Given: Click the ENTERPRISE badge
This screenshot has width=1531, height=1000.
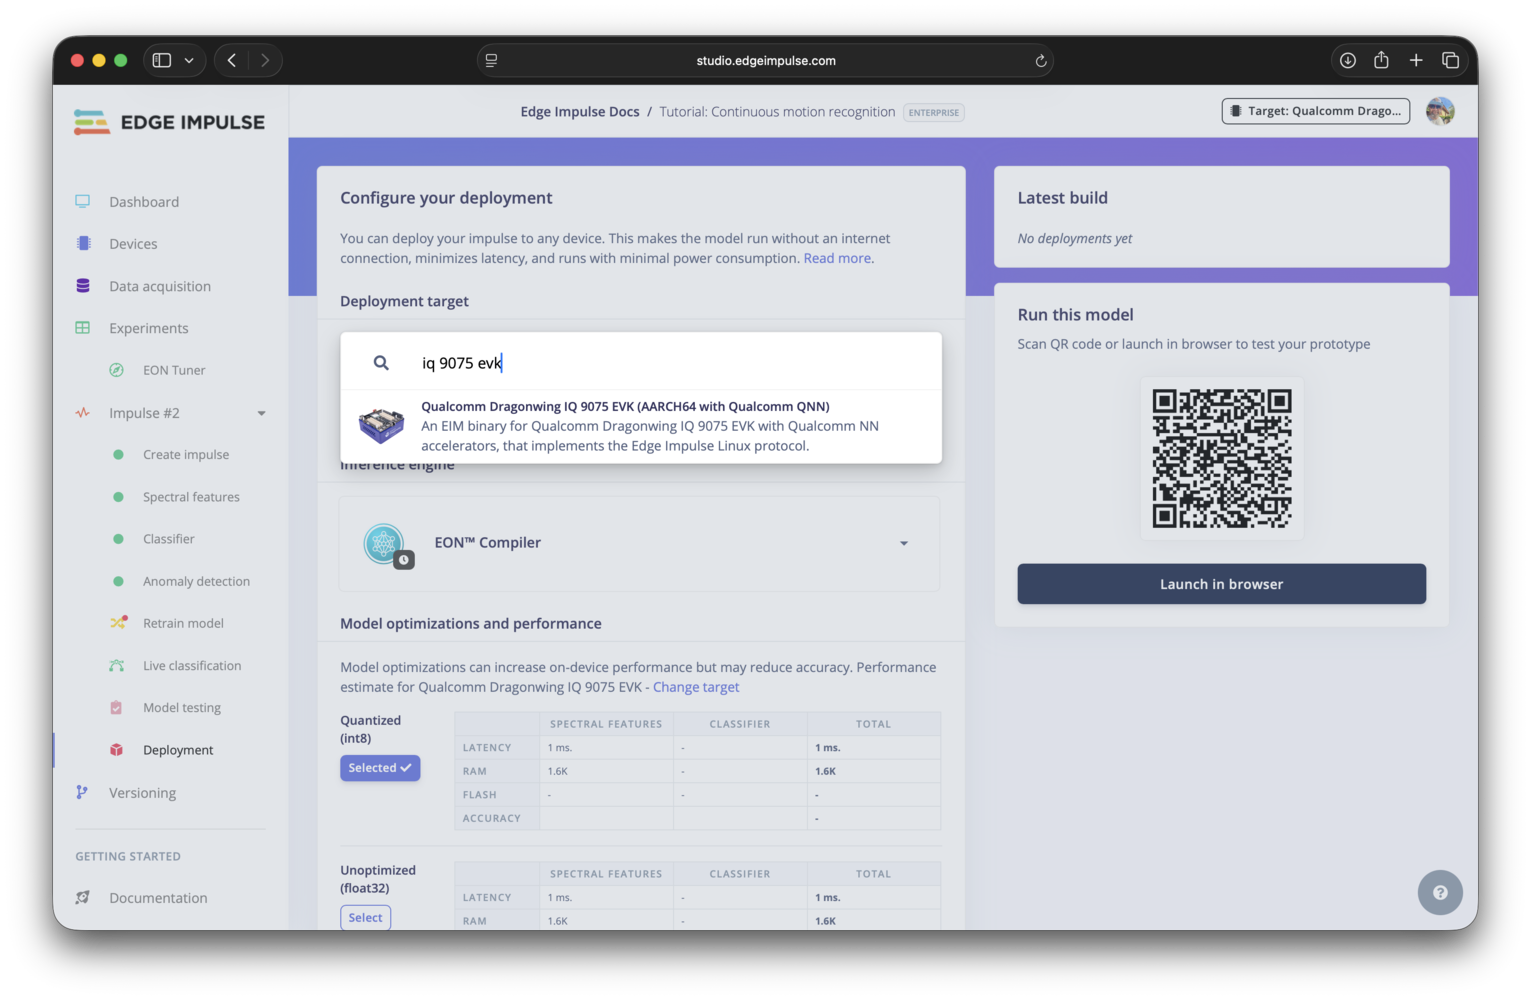Looking at the screenshot, I should (934, 112).
